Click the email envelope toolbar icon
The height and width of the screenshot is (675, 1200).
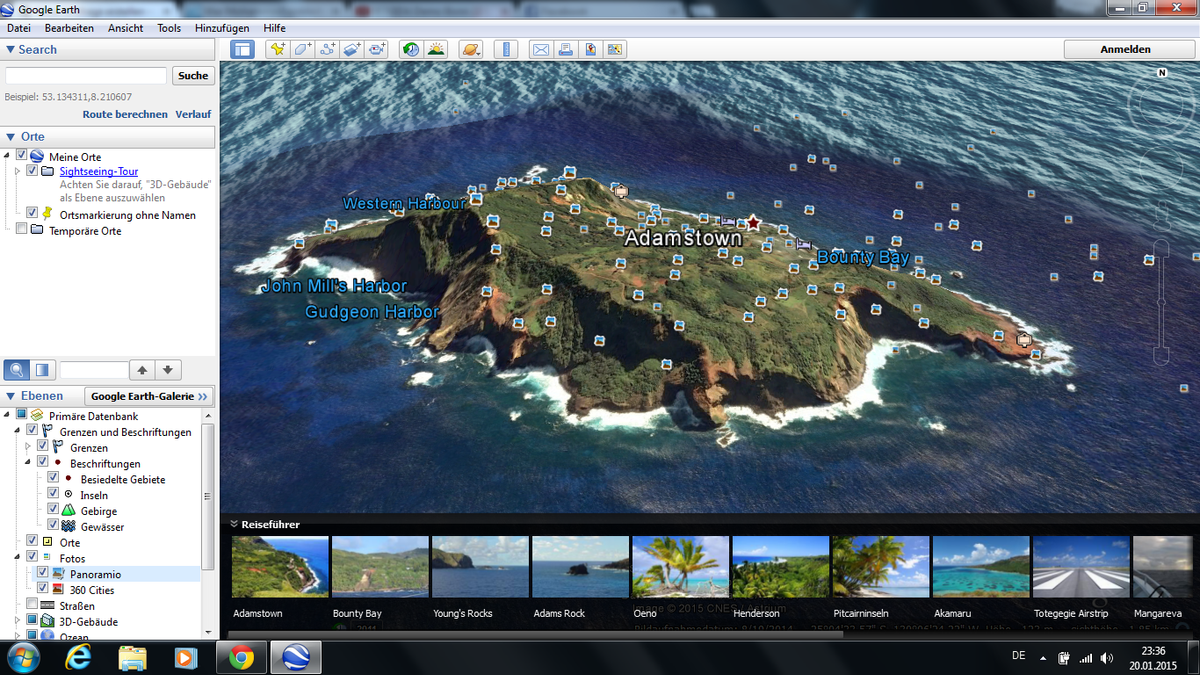click(540, 49)
